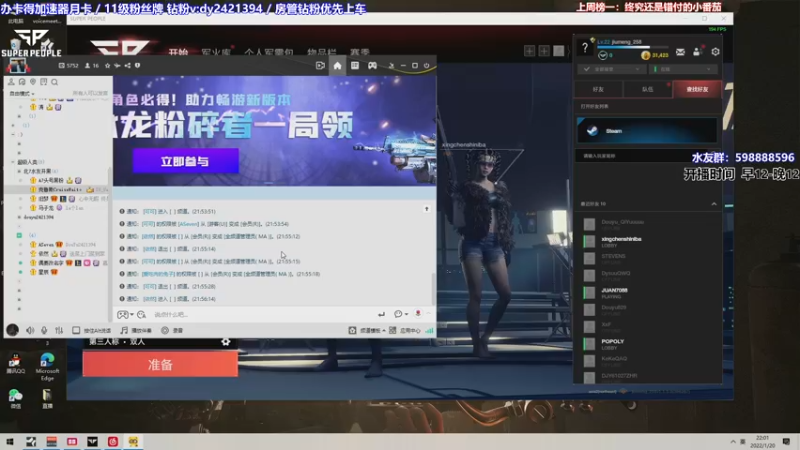Open the 腾讯QQ desktop shortcut
The width and height of the screenshot is (800, 450).
[15, 364]
